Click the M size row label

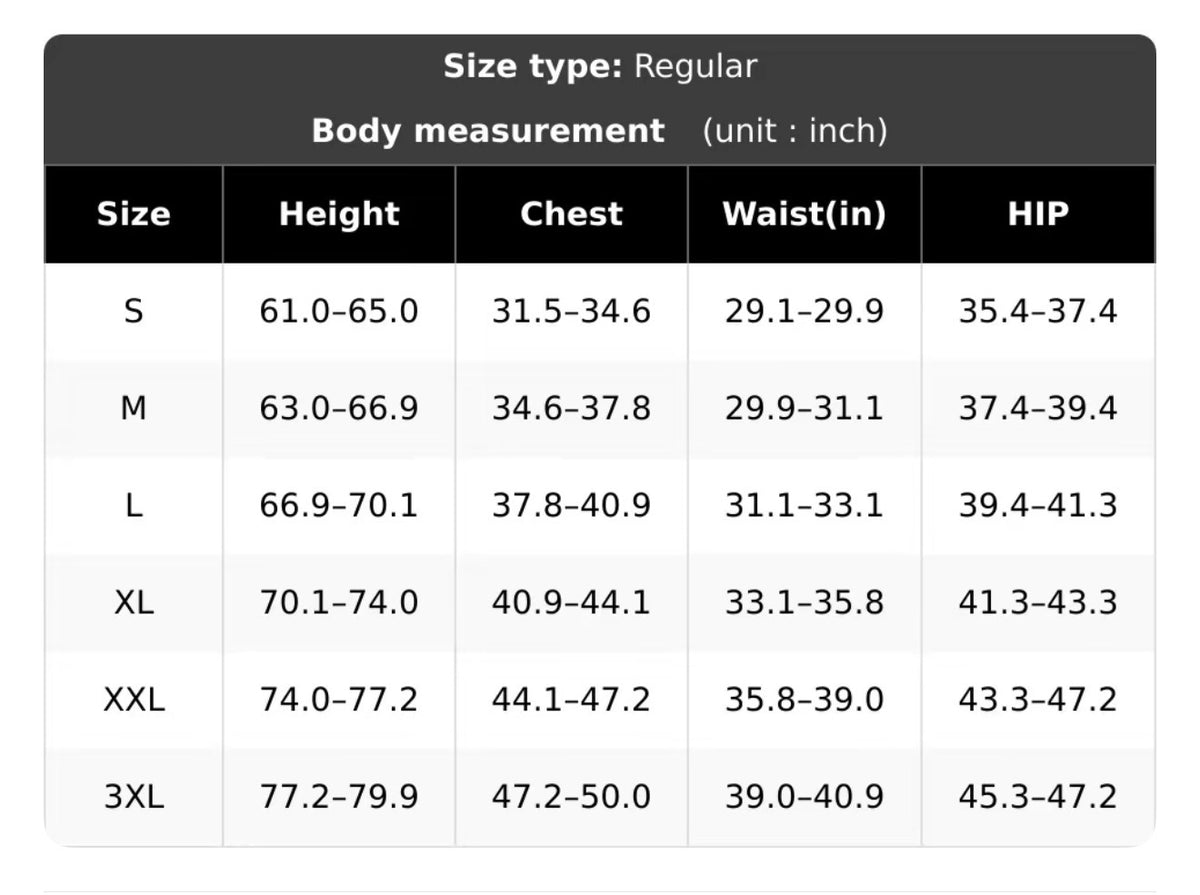[x=133, y=409]
